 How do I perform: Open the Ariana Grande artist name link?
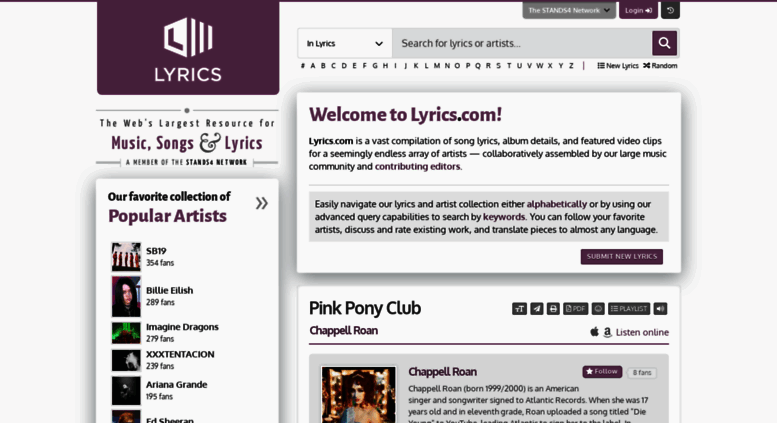pyautogui.click(x=176, y=384)
